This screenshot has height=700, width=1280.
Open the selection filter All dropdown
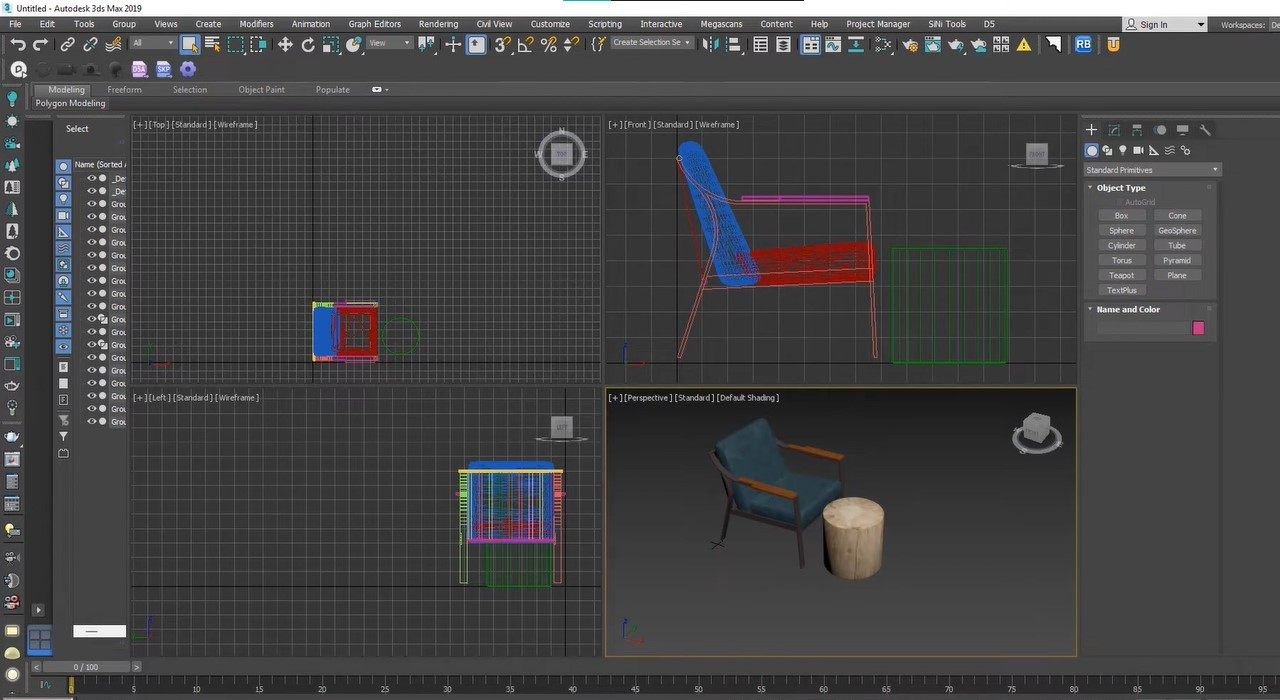point(150,43)
